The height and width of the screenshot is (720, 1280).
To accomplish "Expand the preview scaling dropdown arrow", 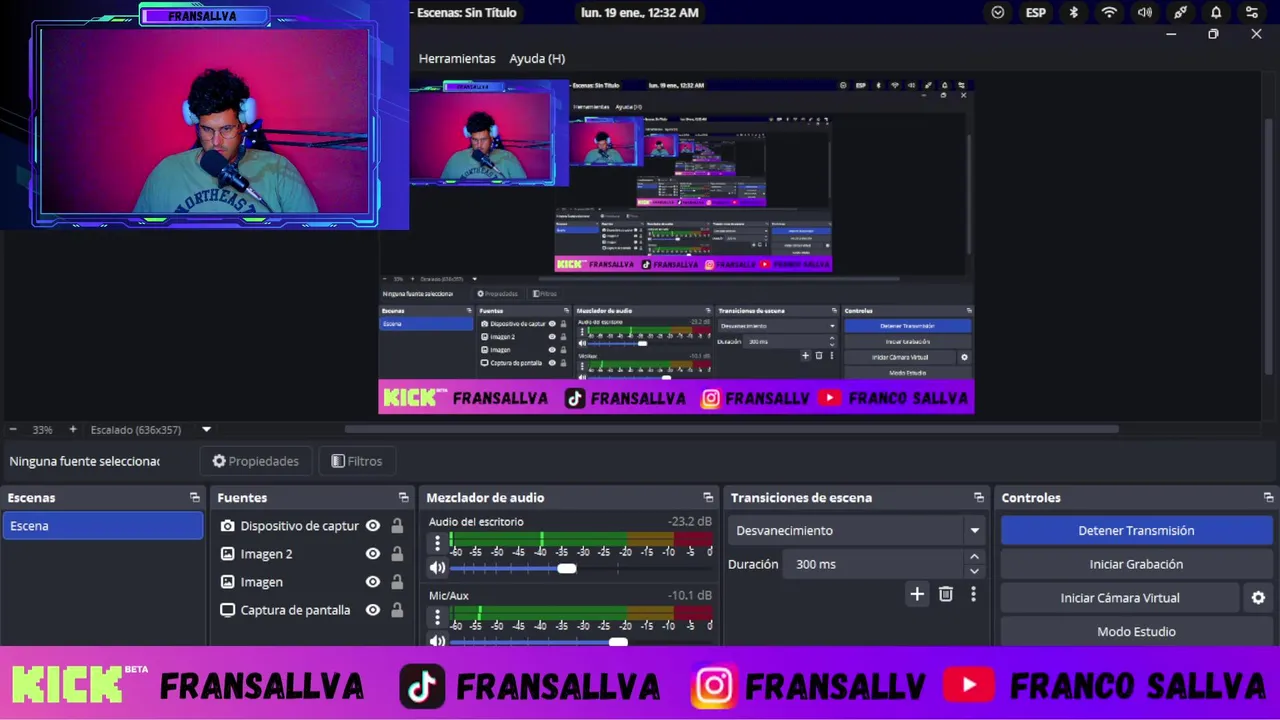I will 206,430.
